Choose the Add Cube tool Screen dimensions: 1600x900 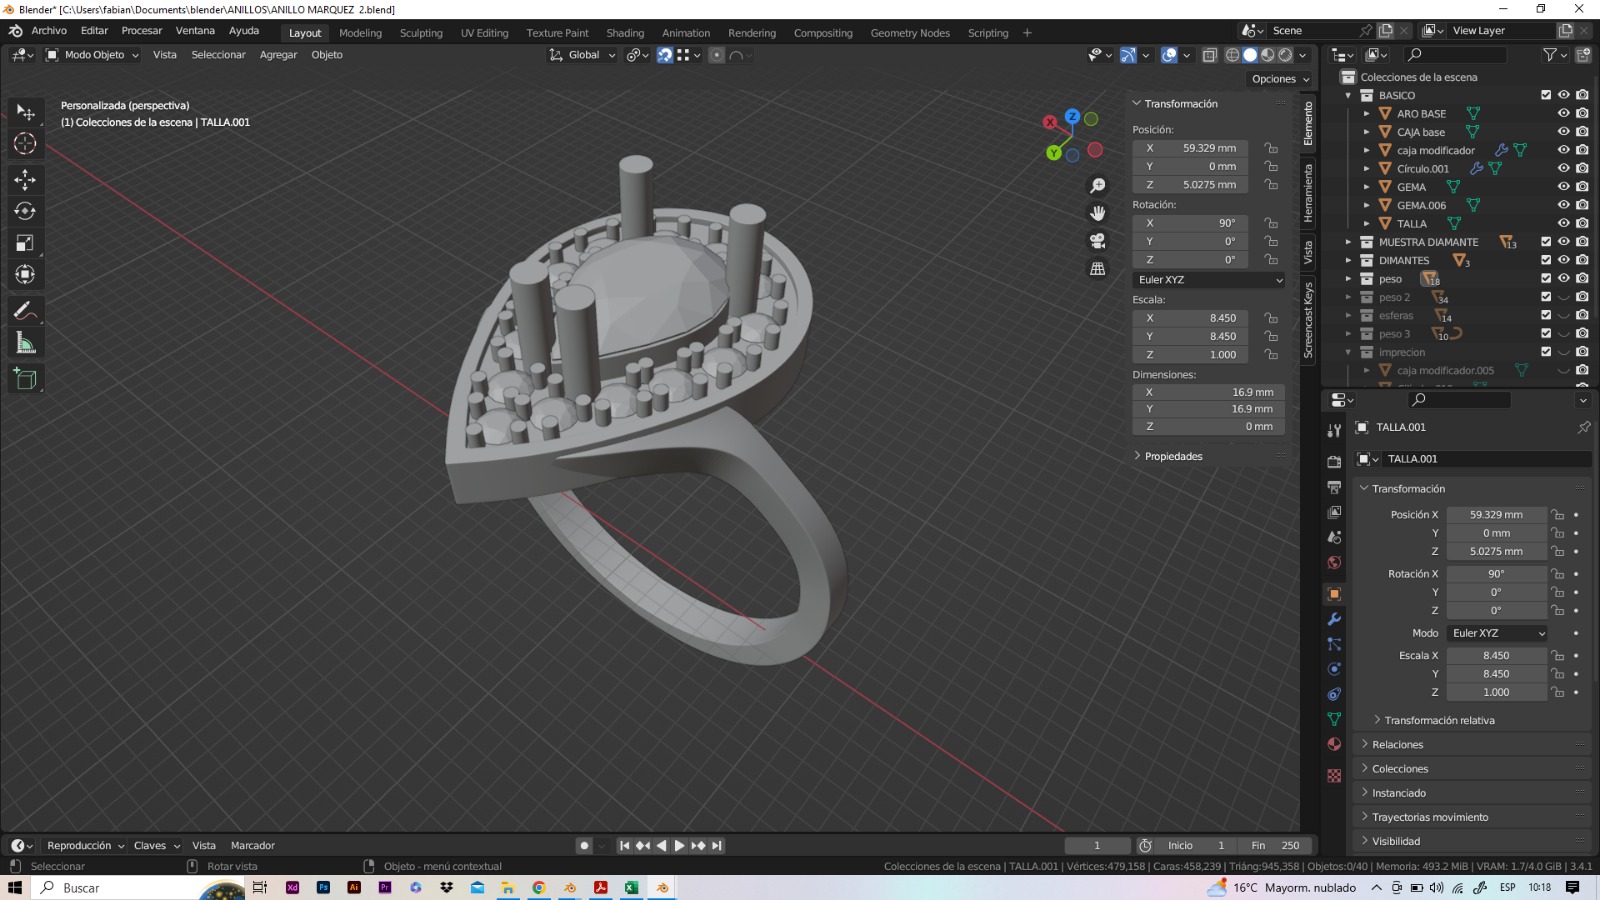click(25, 379)
